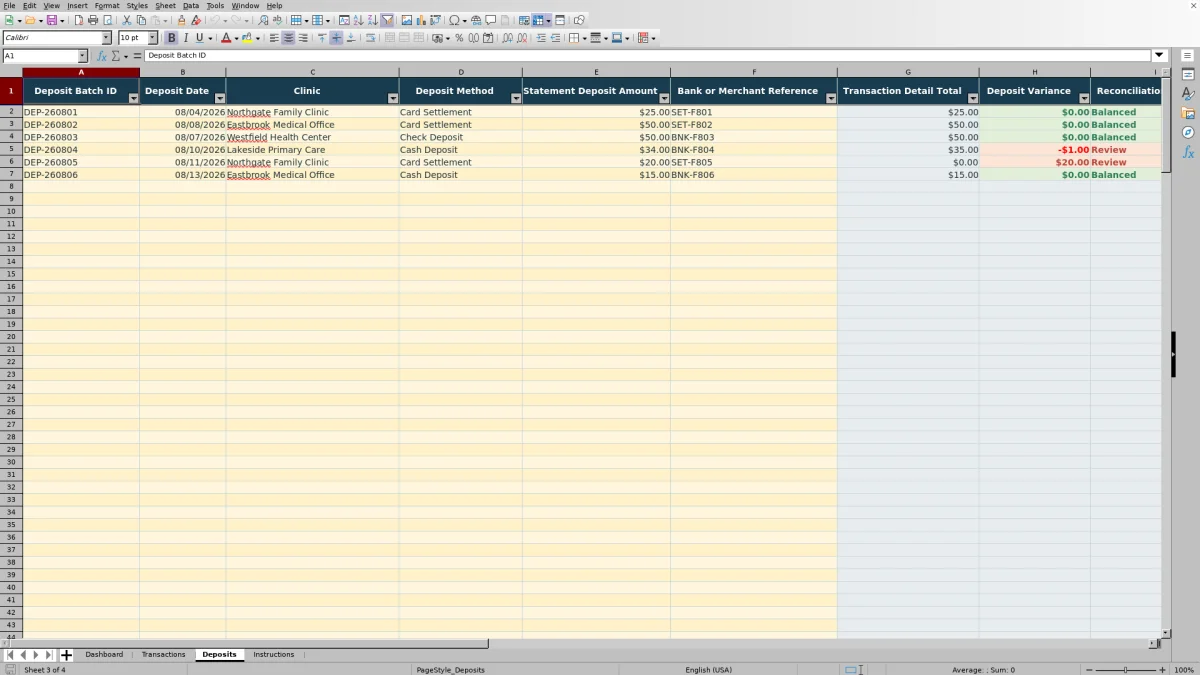Switch to the Instructions sheet tab
The image size is (1200, 675).
[x=274, y=655]
